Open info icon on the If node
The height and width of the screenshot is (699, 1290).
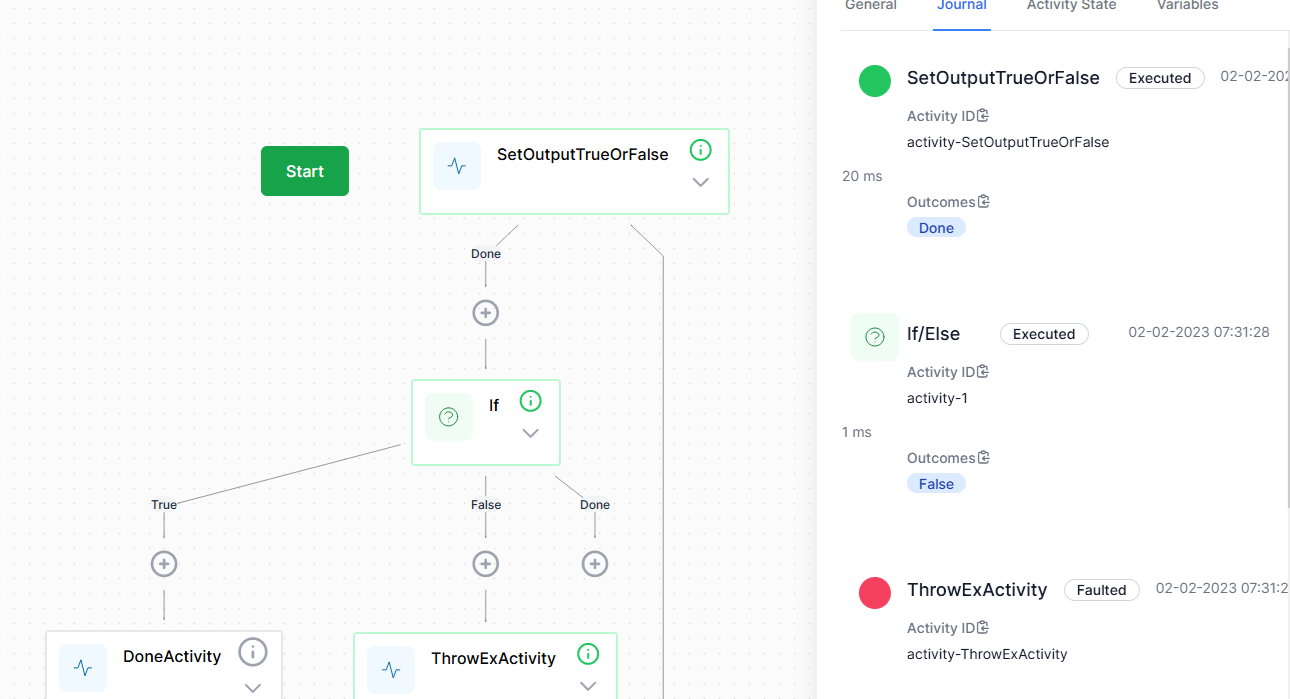(x=531, y=401)
